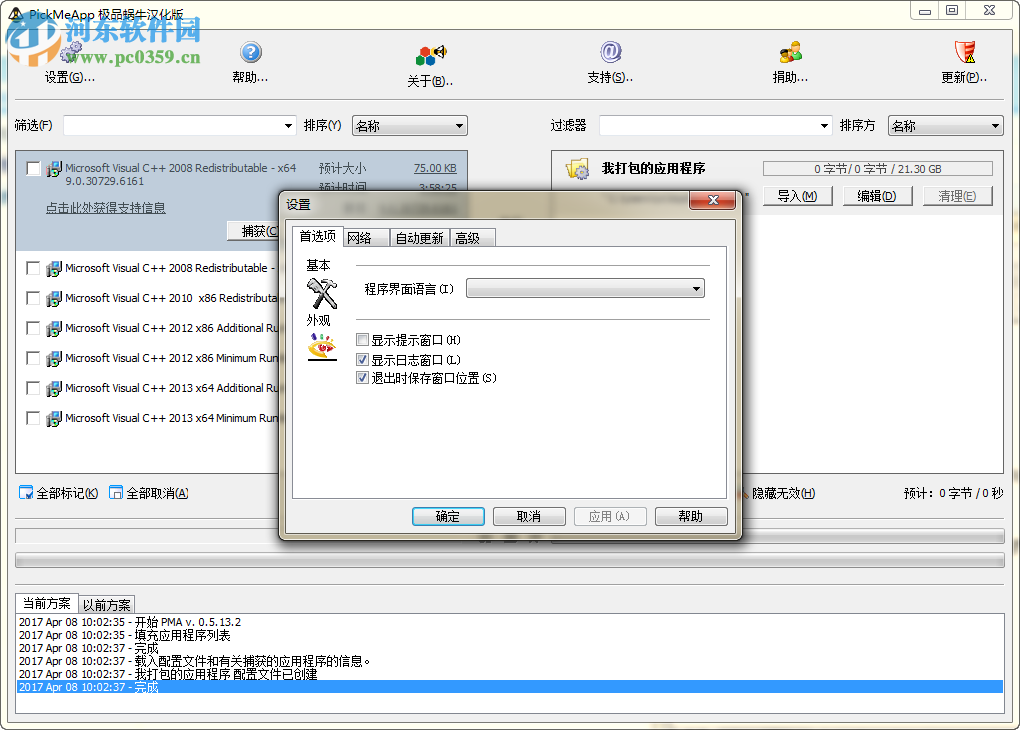Click the 捐助 donate icon
This screenshot has width=1020, height=730.
[x=789, y=53]
